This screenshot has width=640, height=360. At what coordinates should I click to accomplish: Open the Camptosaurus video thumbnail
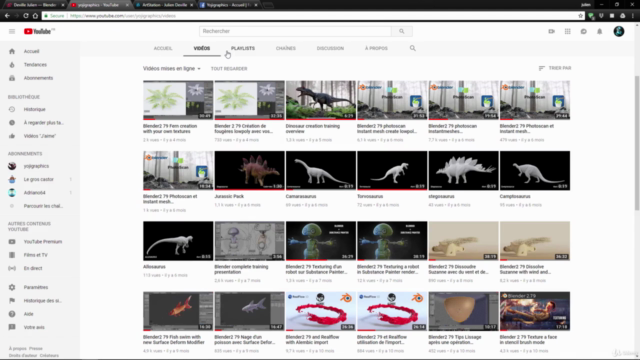[535, 171]
